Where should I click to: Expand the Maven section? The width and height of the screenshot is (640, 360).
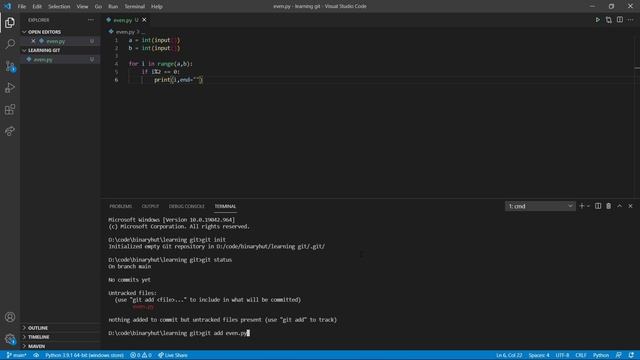(x=60, y=346)
